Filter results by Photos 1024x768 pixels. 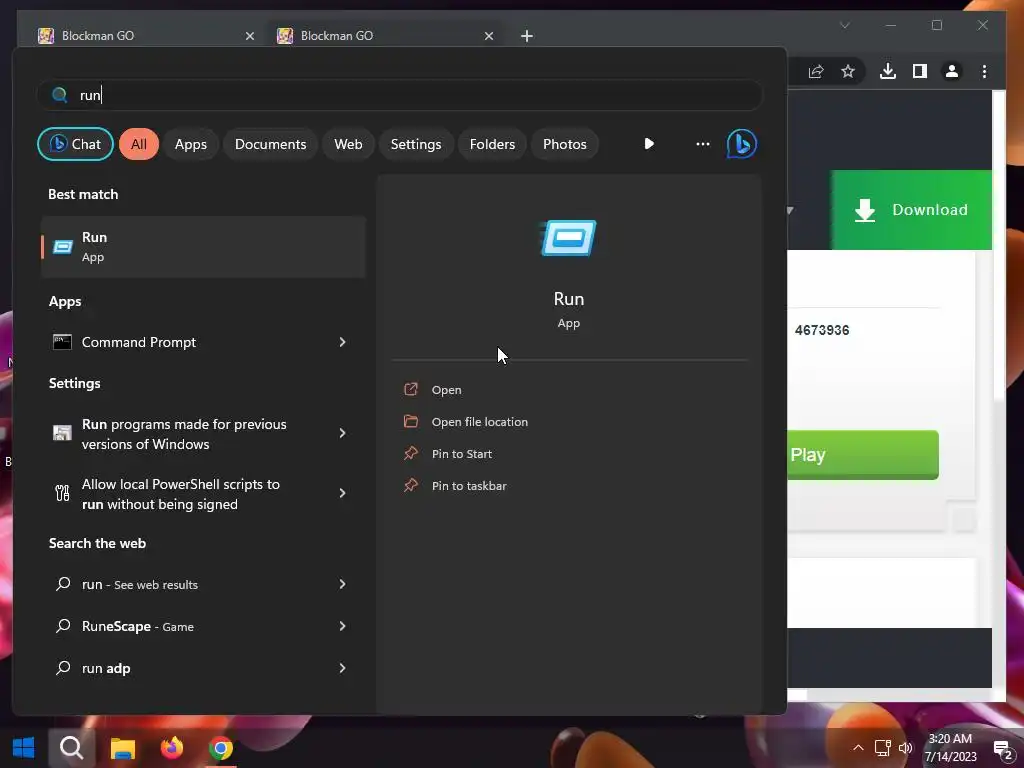(x=564, y=144)
